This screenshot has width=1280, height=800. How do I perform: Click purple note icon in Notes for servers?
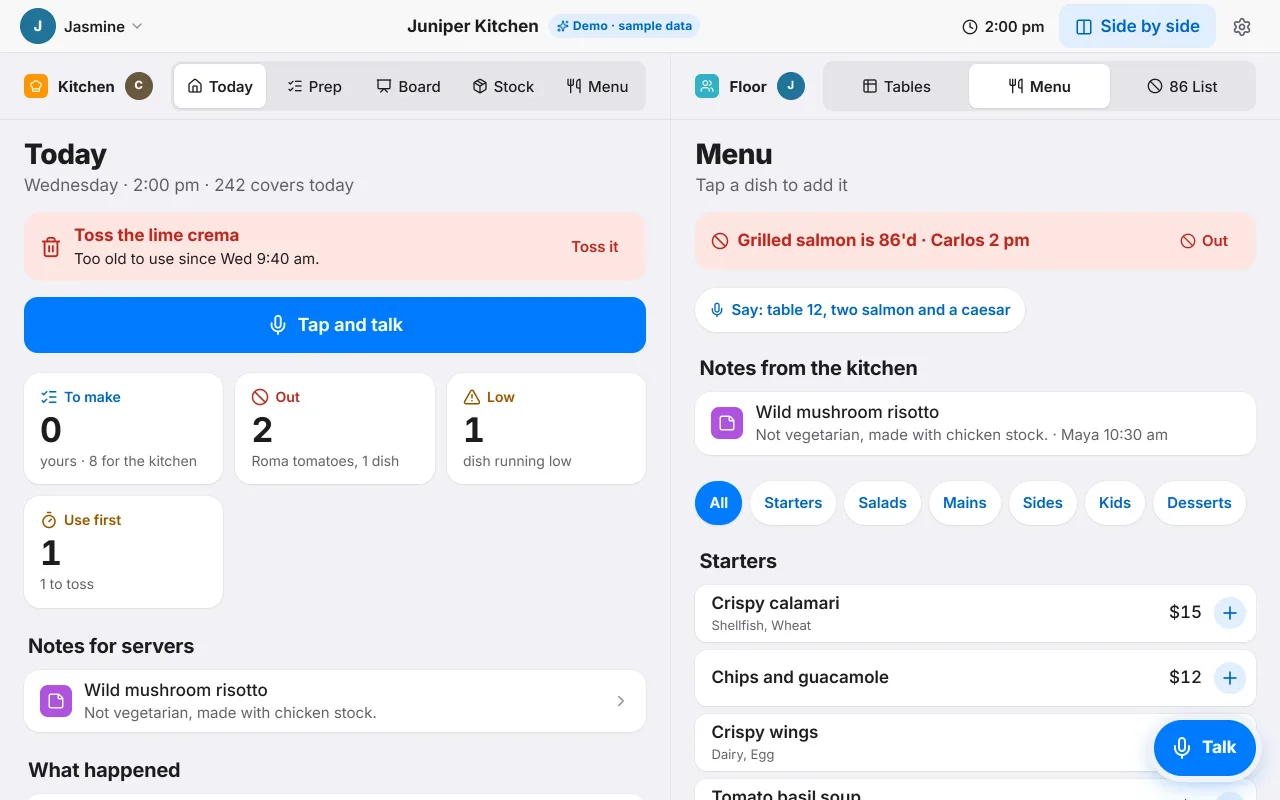[56, 701]
